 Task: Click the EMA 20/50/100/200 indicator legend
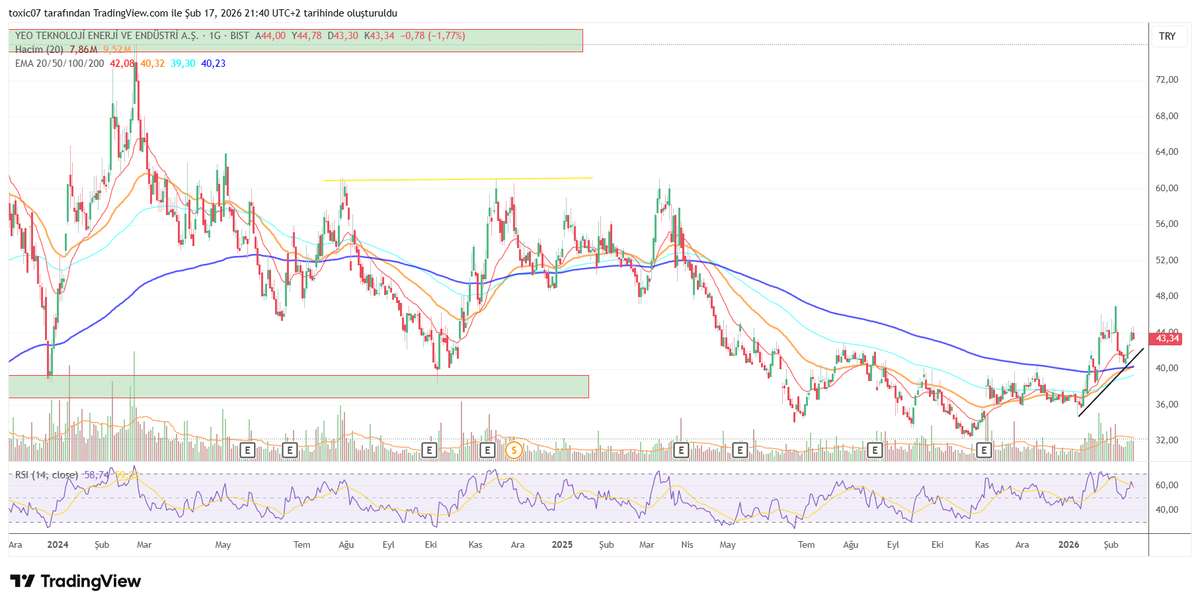[x=58, y=63]
